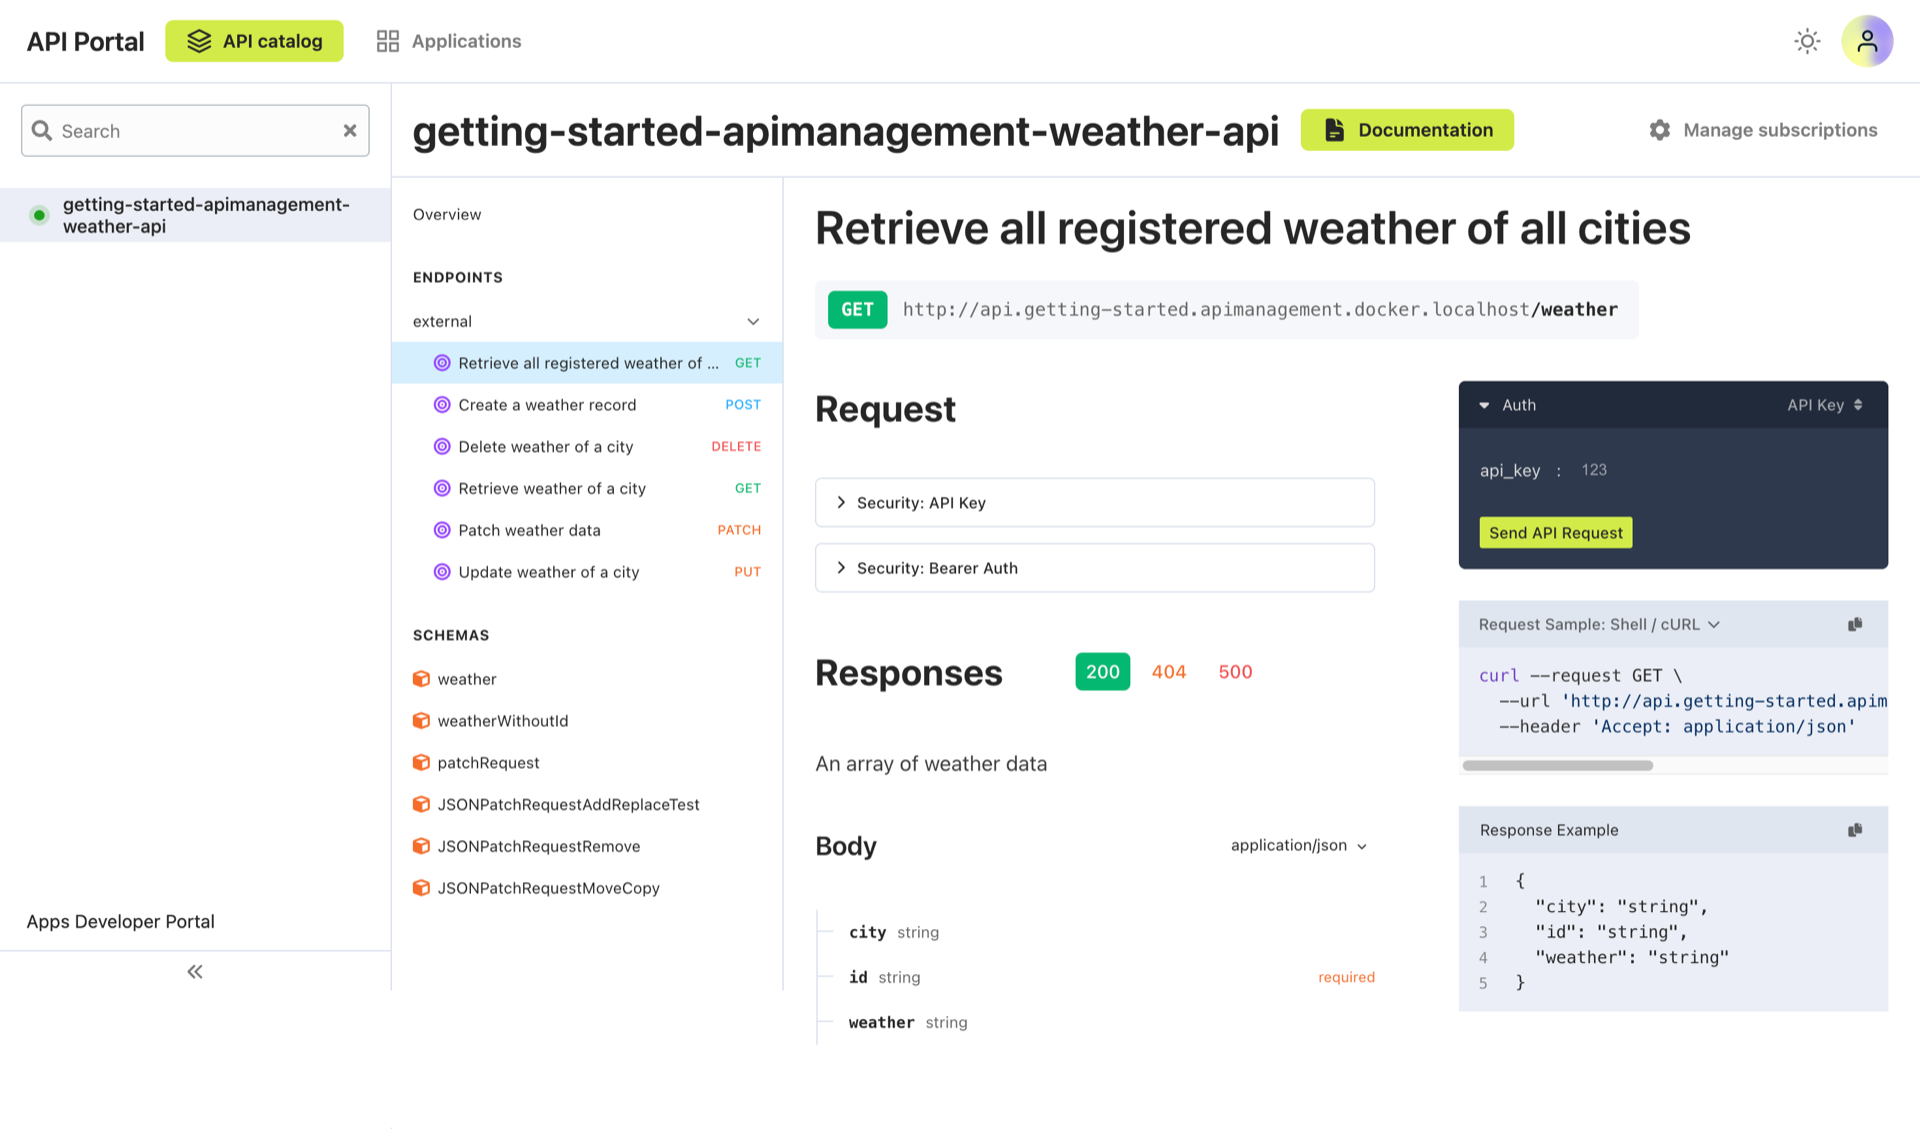Click the 'city' body property
The height and width of the screenshot is (1129, 1920).
pos(867,932)
